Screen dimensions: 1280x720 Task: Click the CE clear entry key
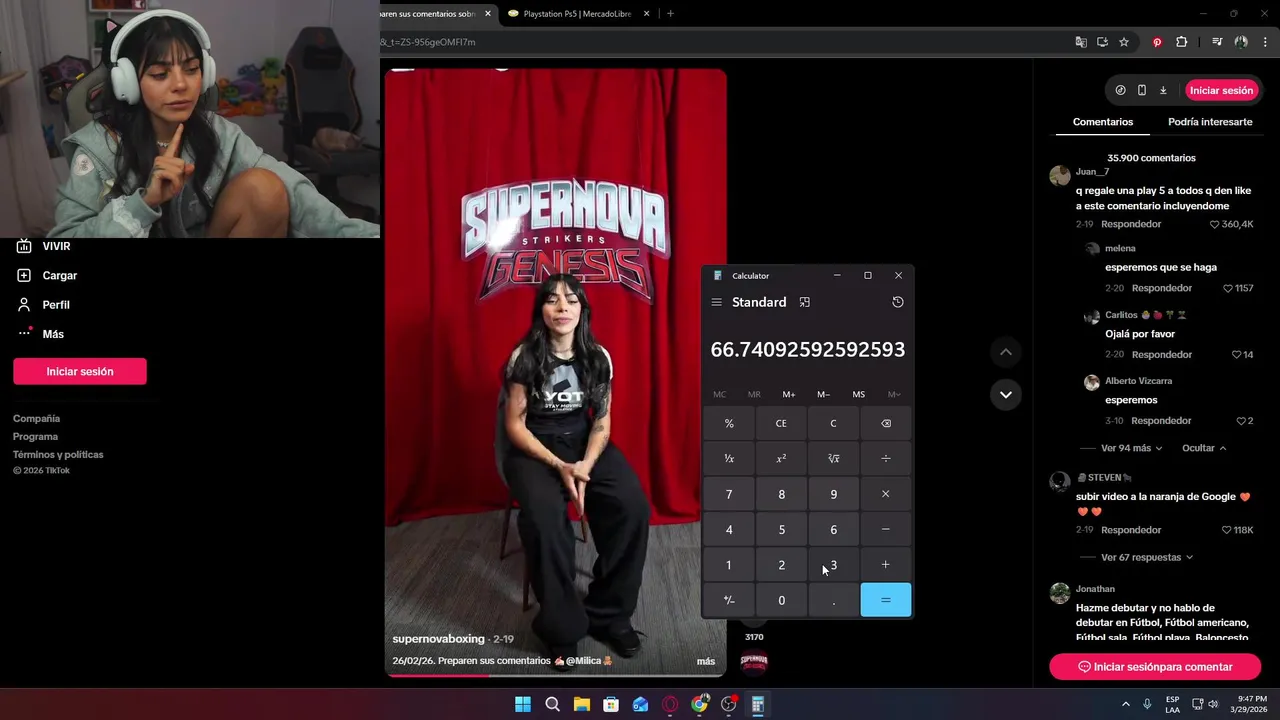pos(781,423)
